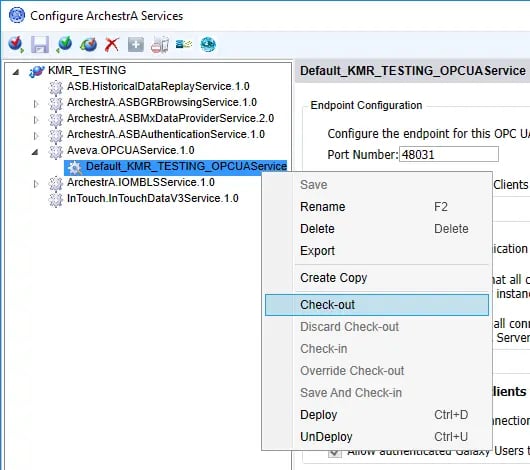The width and height of the screenshot is (530, 470).
Task: Click the Port Number input field
Action: [449, 155]
